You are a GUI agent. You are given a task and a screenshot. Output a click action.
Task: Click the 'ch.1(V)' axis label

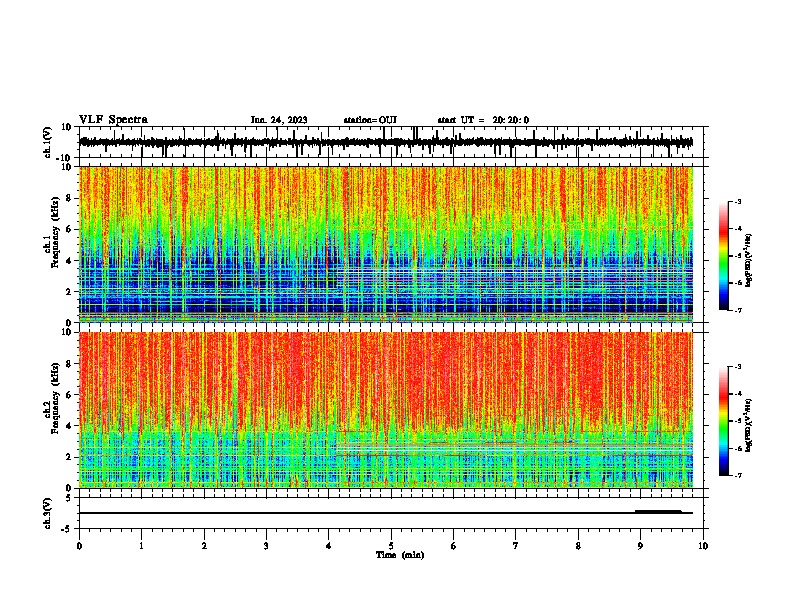click(x=48, y=142)
